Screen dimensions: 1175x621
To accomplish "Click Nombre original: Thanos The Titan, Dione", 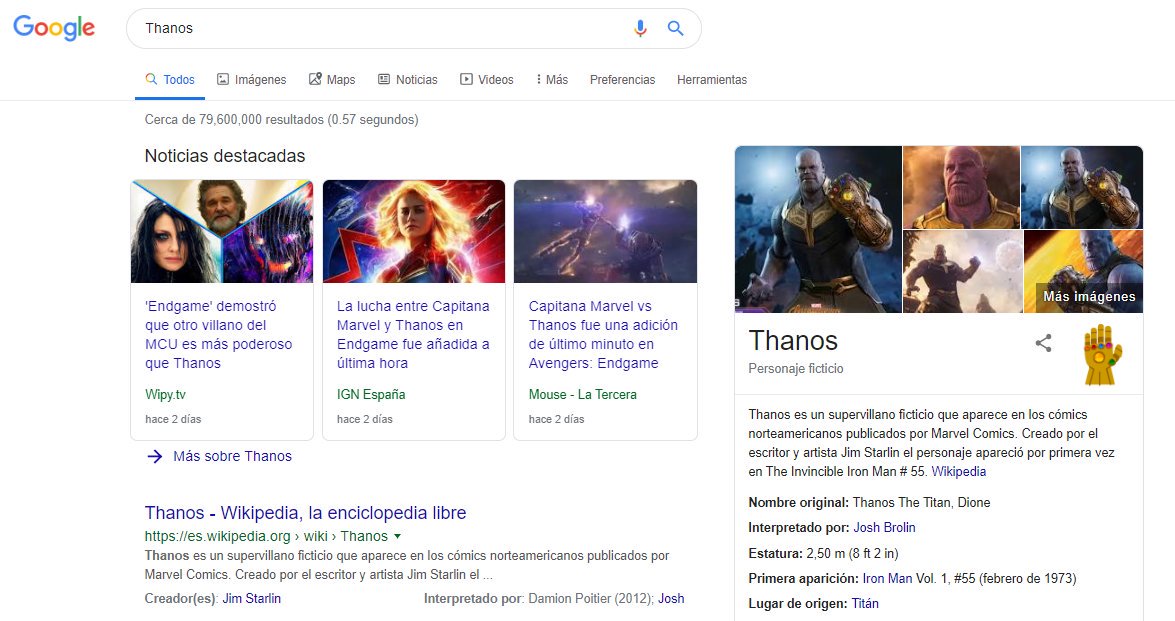I will coord(869,503).
